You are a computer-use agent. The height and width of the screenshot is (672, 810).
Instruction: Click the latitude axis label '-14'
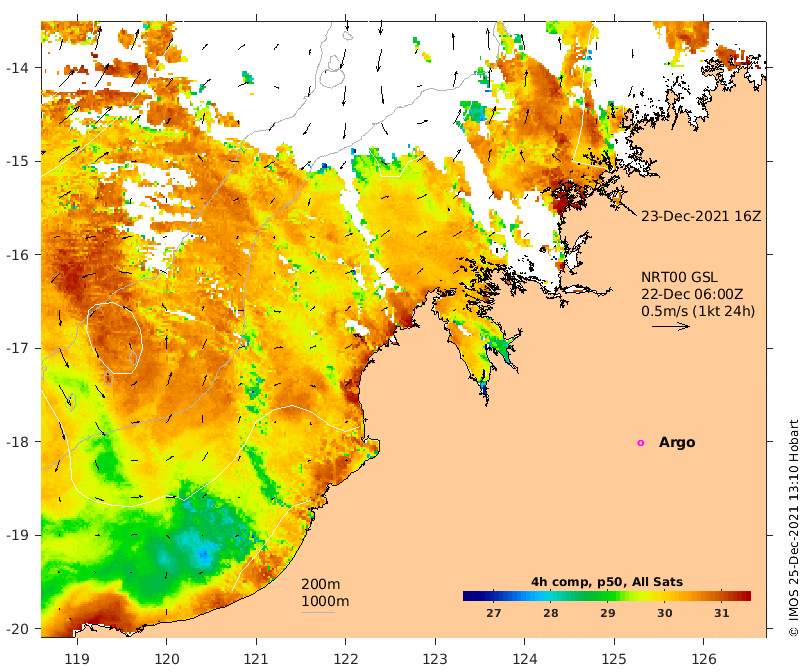pos(17,68)
